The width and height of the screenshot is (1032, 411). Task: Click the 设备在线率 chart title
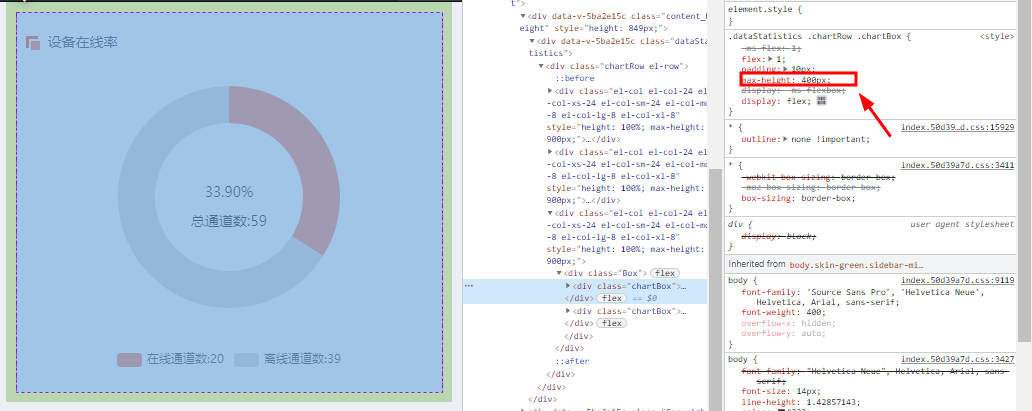[82, 42]
